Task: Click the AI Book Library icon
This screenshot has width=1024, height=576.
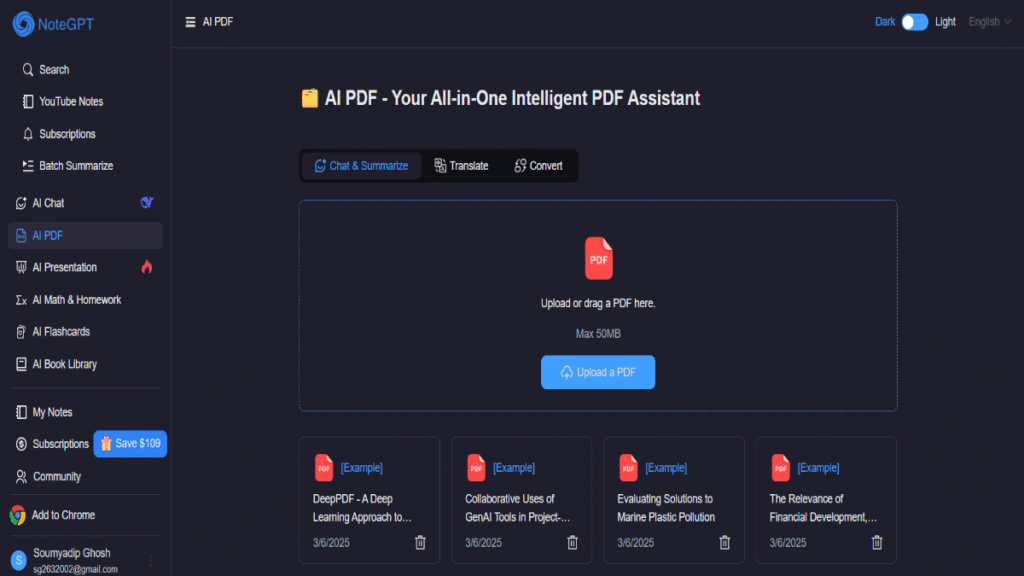Action: tap(21, 364)
